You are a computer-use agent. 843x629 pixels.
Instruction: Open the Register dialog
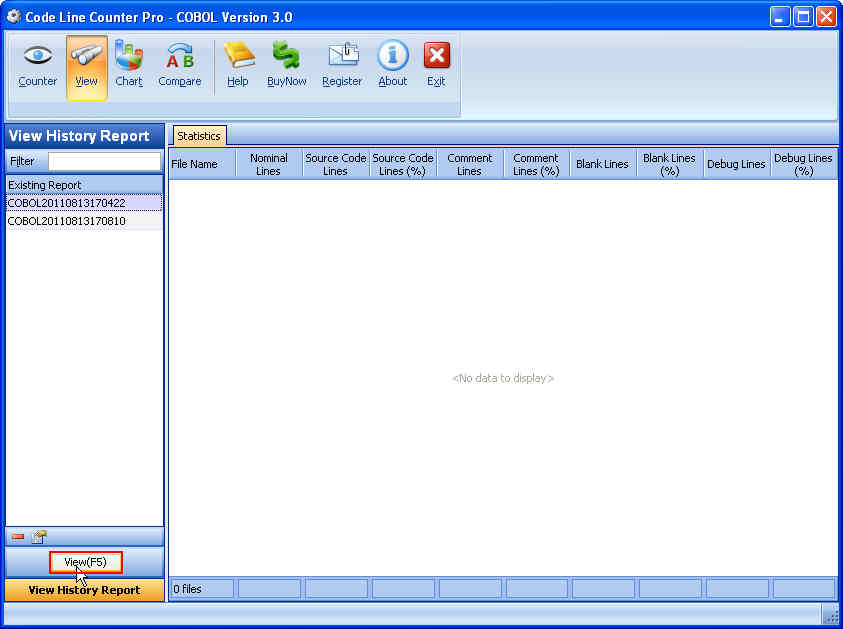click(341, 65)
